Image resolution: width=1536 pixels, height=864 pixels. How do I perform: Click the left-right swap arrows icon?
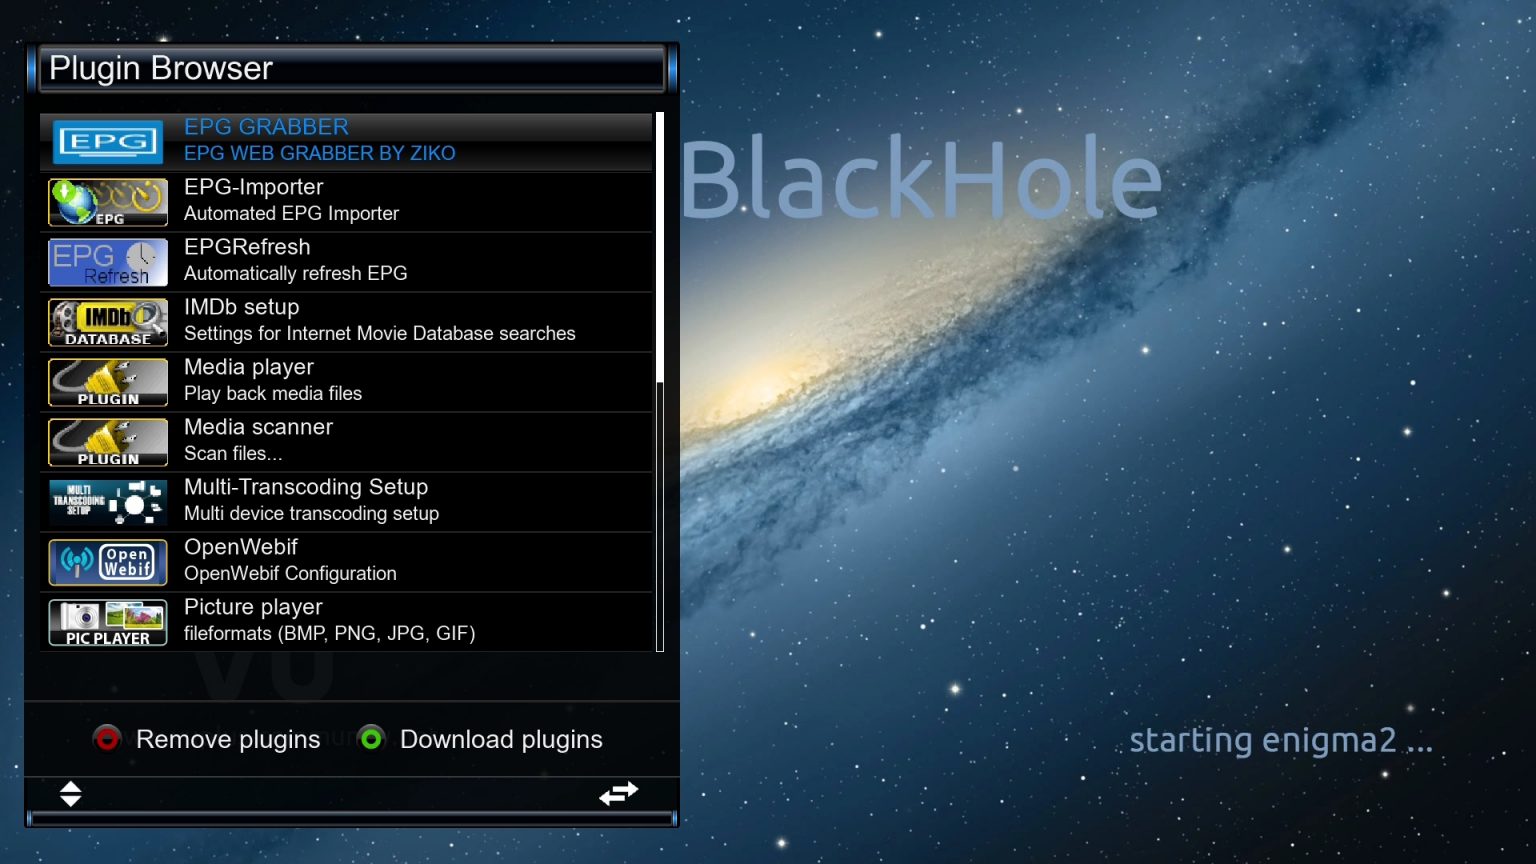[x=618, y=793]
